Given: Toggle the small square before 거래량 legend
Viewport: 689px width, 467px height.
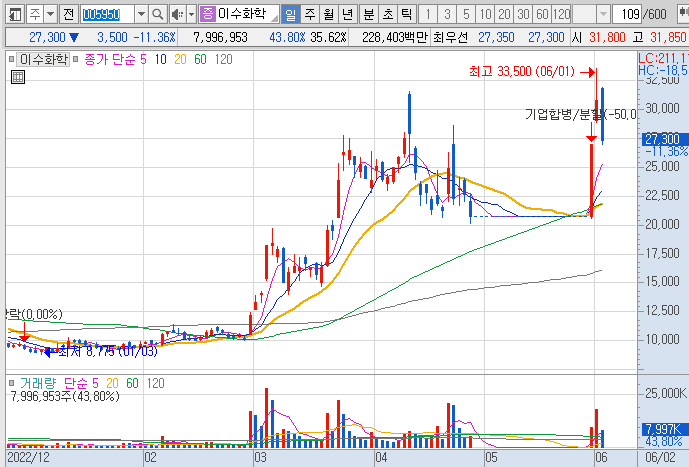Looking at the screenshot, I should [x=11, y=383].
